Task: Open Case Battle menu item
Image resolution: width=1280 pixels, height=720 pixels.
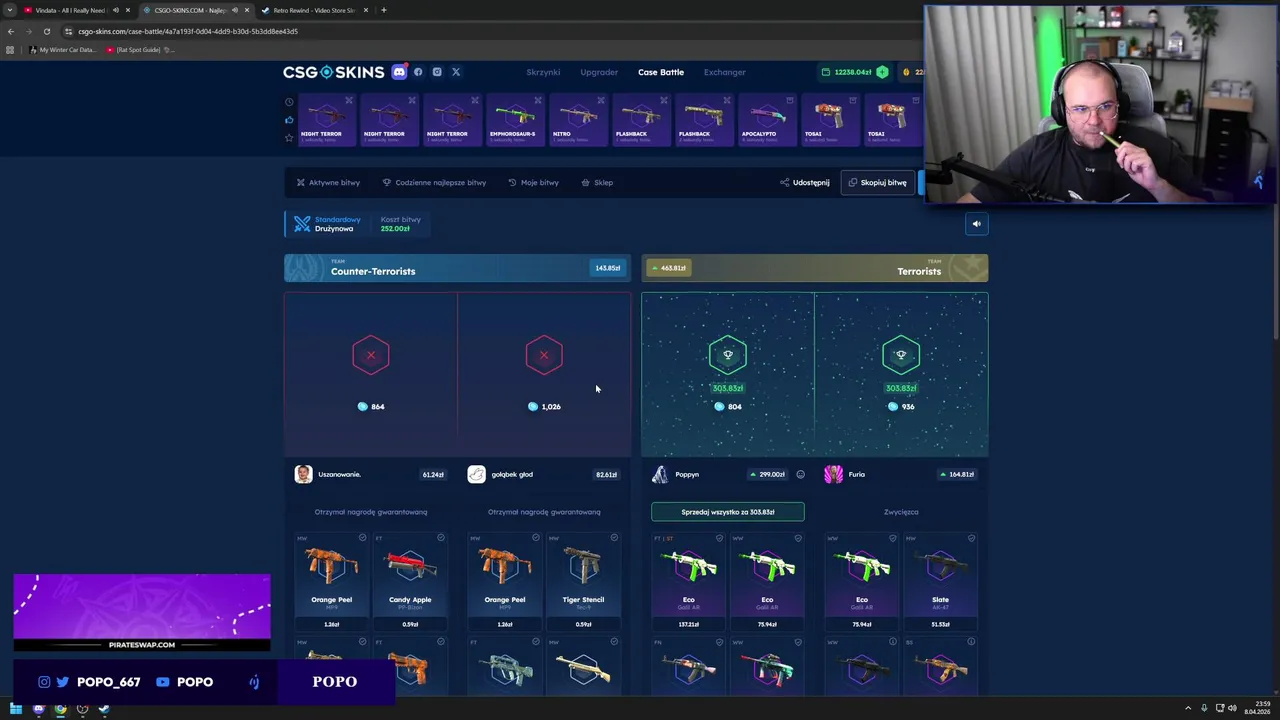Action: click(x=661, y=72)
